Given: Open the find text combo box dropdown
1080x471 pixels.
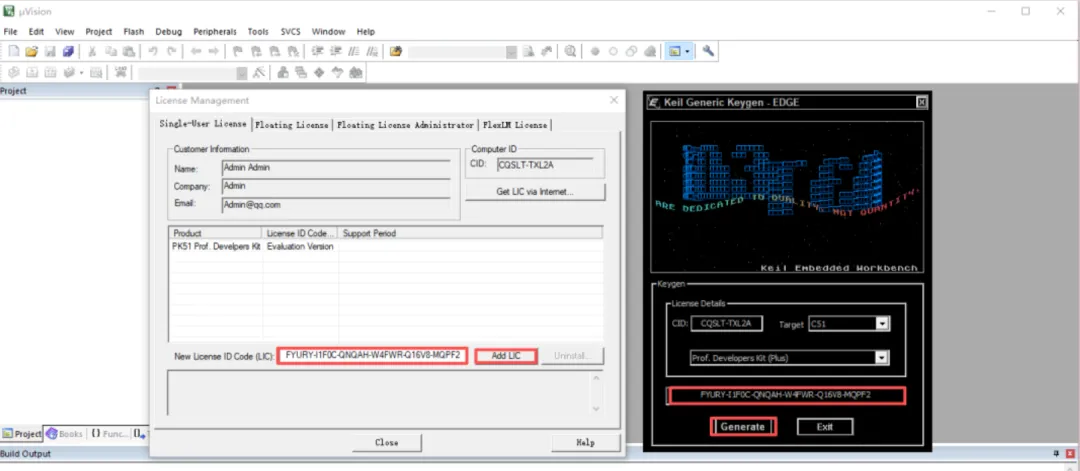Looking at the screenshot, I should (512, 52).
